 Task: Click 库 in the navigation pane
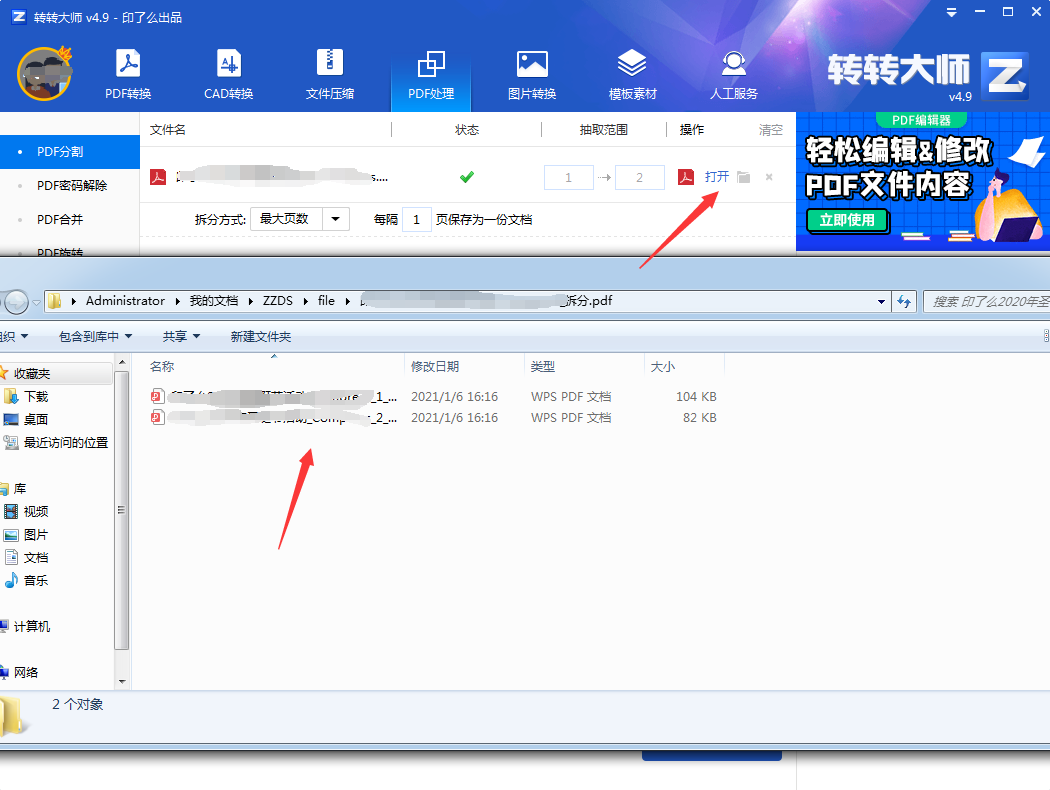tap(19, 489)
